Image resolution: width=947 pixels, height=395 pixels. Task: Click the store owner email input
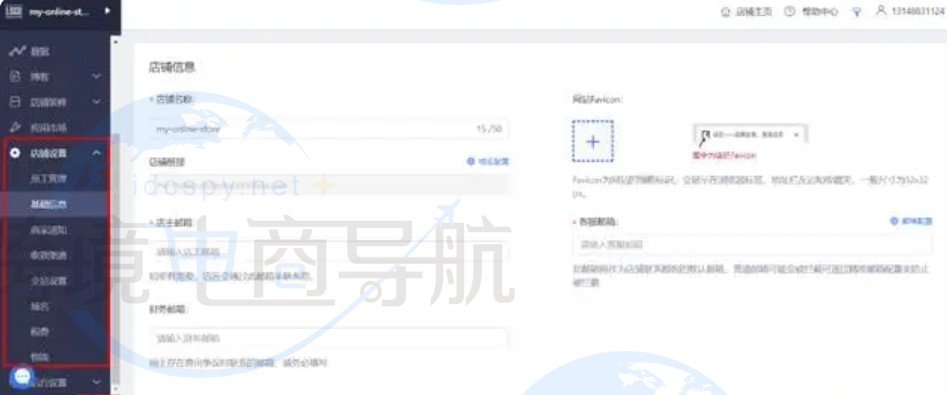(329, 251)
